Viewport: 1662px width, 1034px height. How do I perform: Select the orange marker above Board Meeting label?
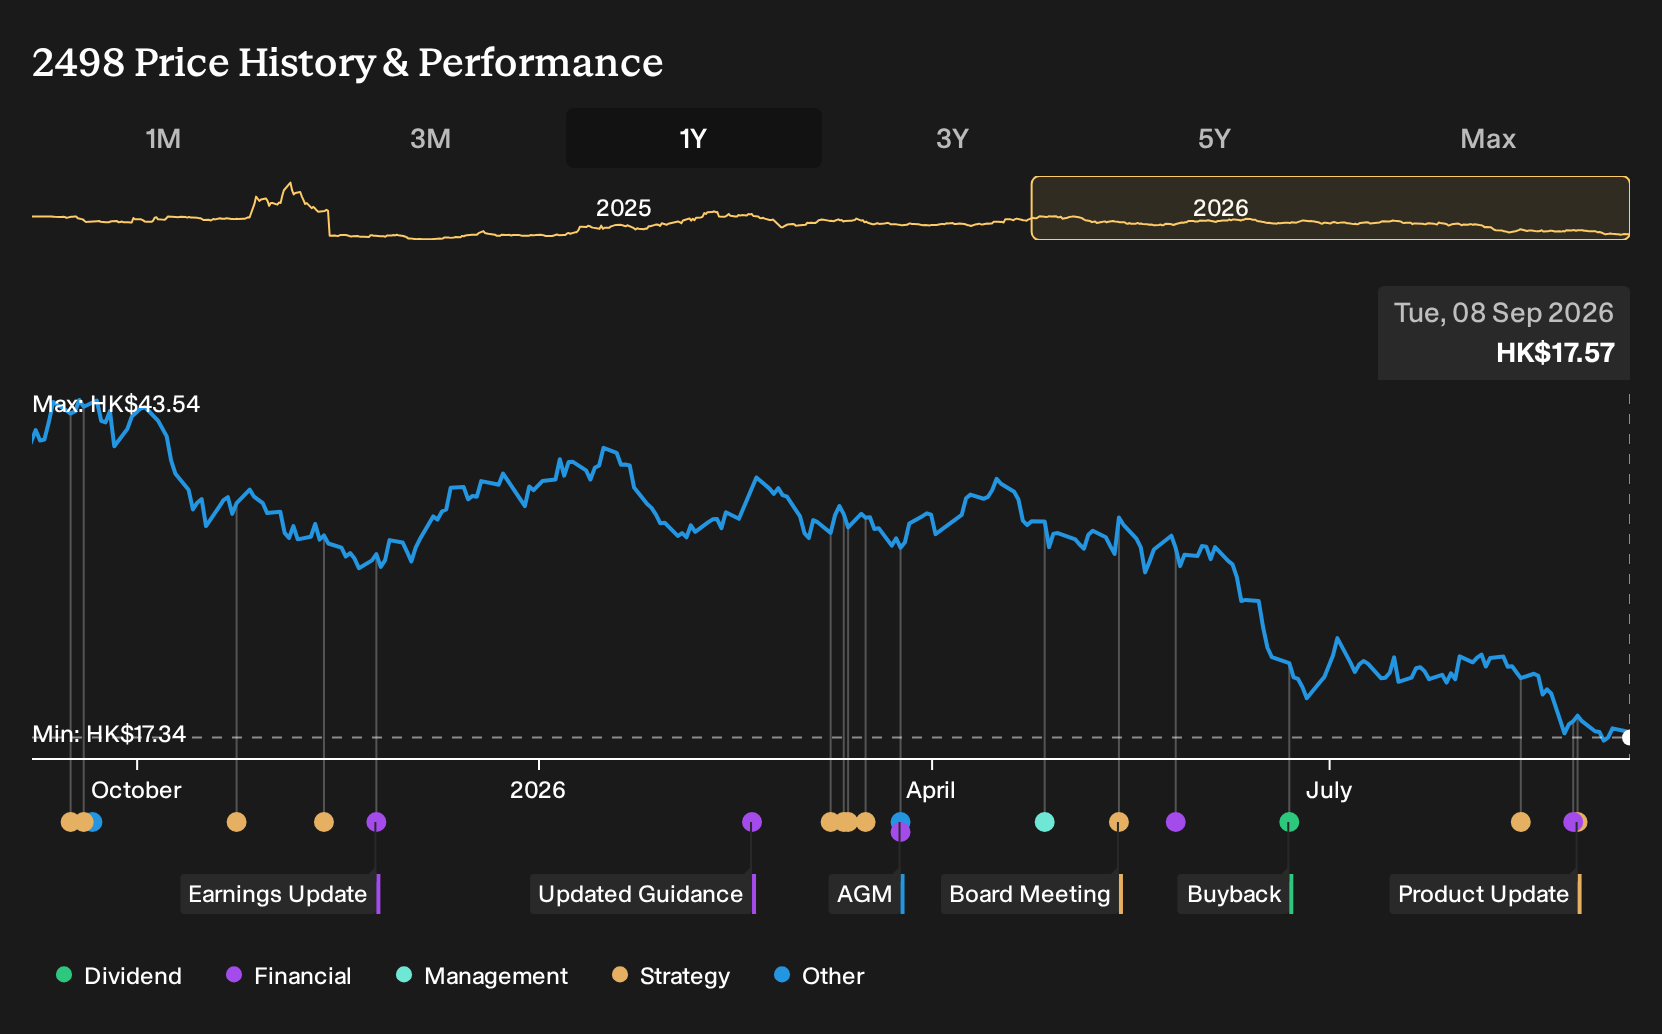(x=1119, y=822)
